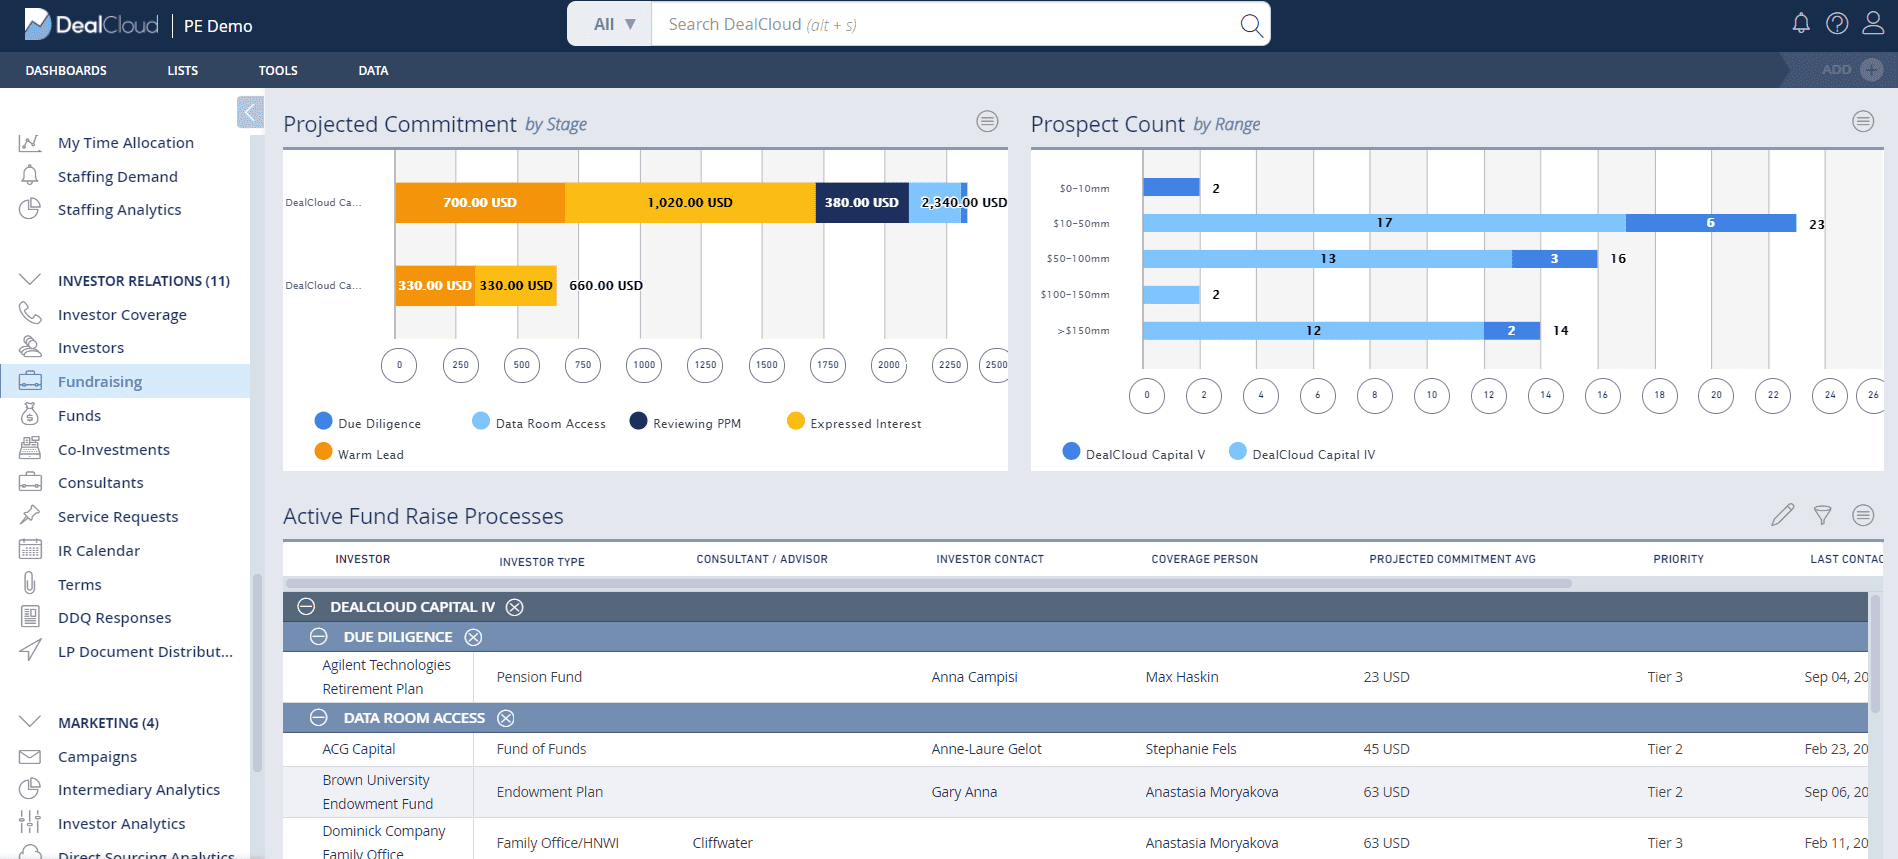This screenshot has height=859, width=1898.
Task: Remove the DealCloud Capital IV grouping
Action: [x=515, y=607]
